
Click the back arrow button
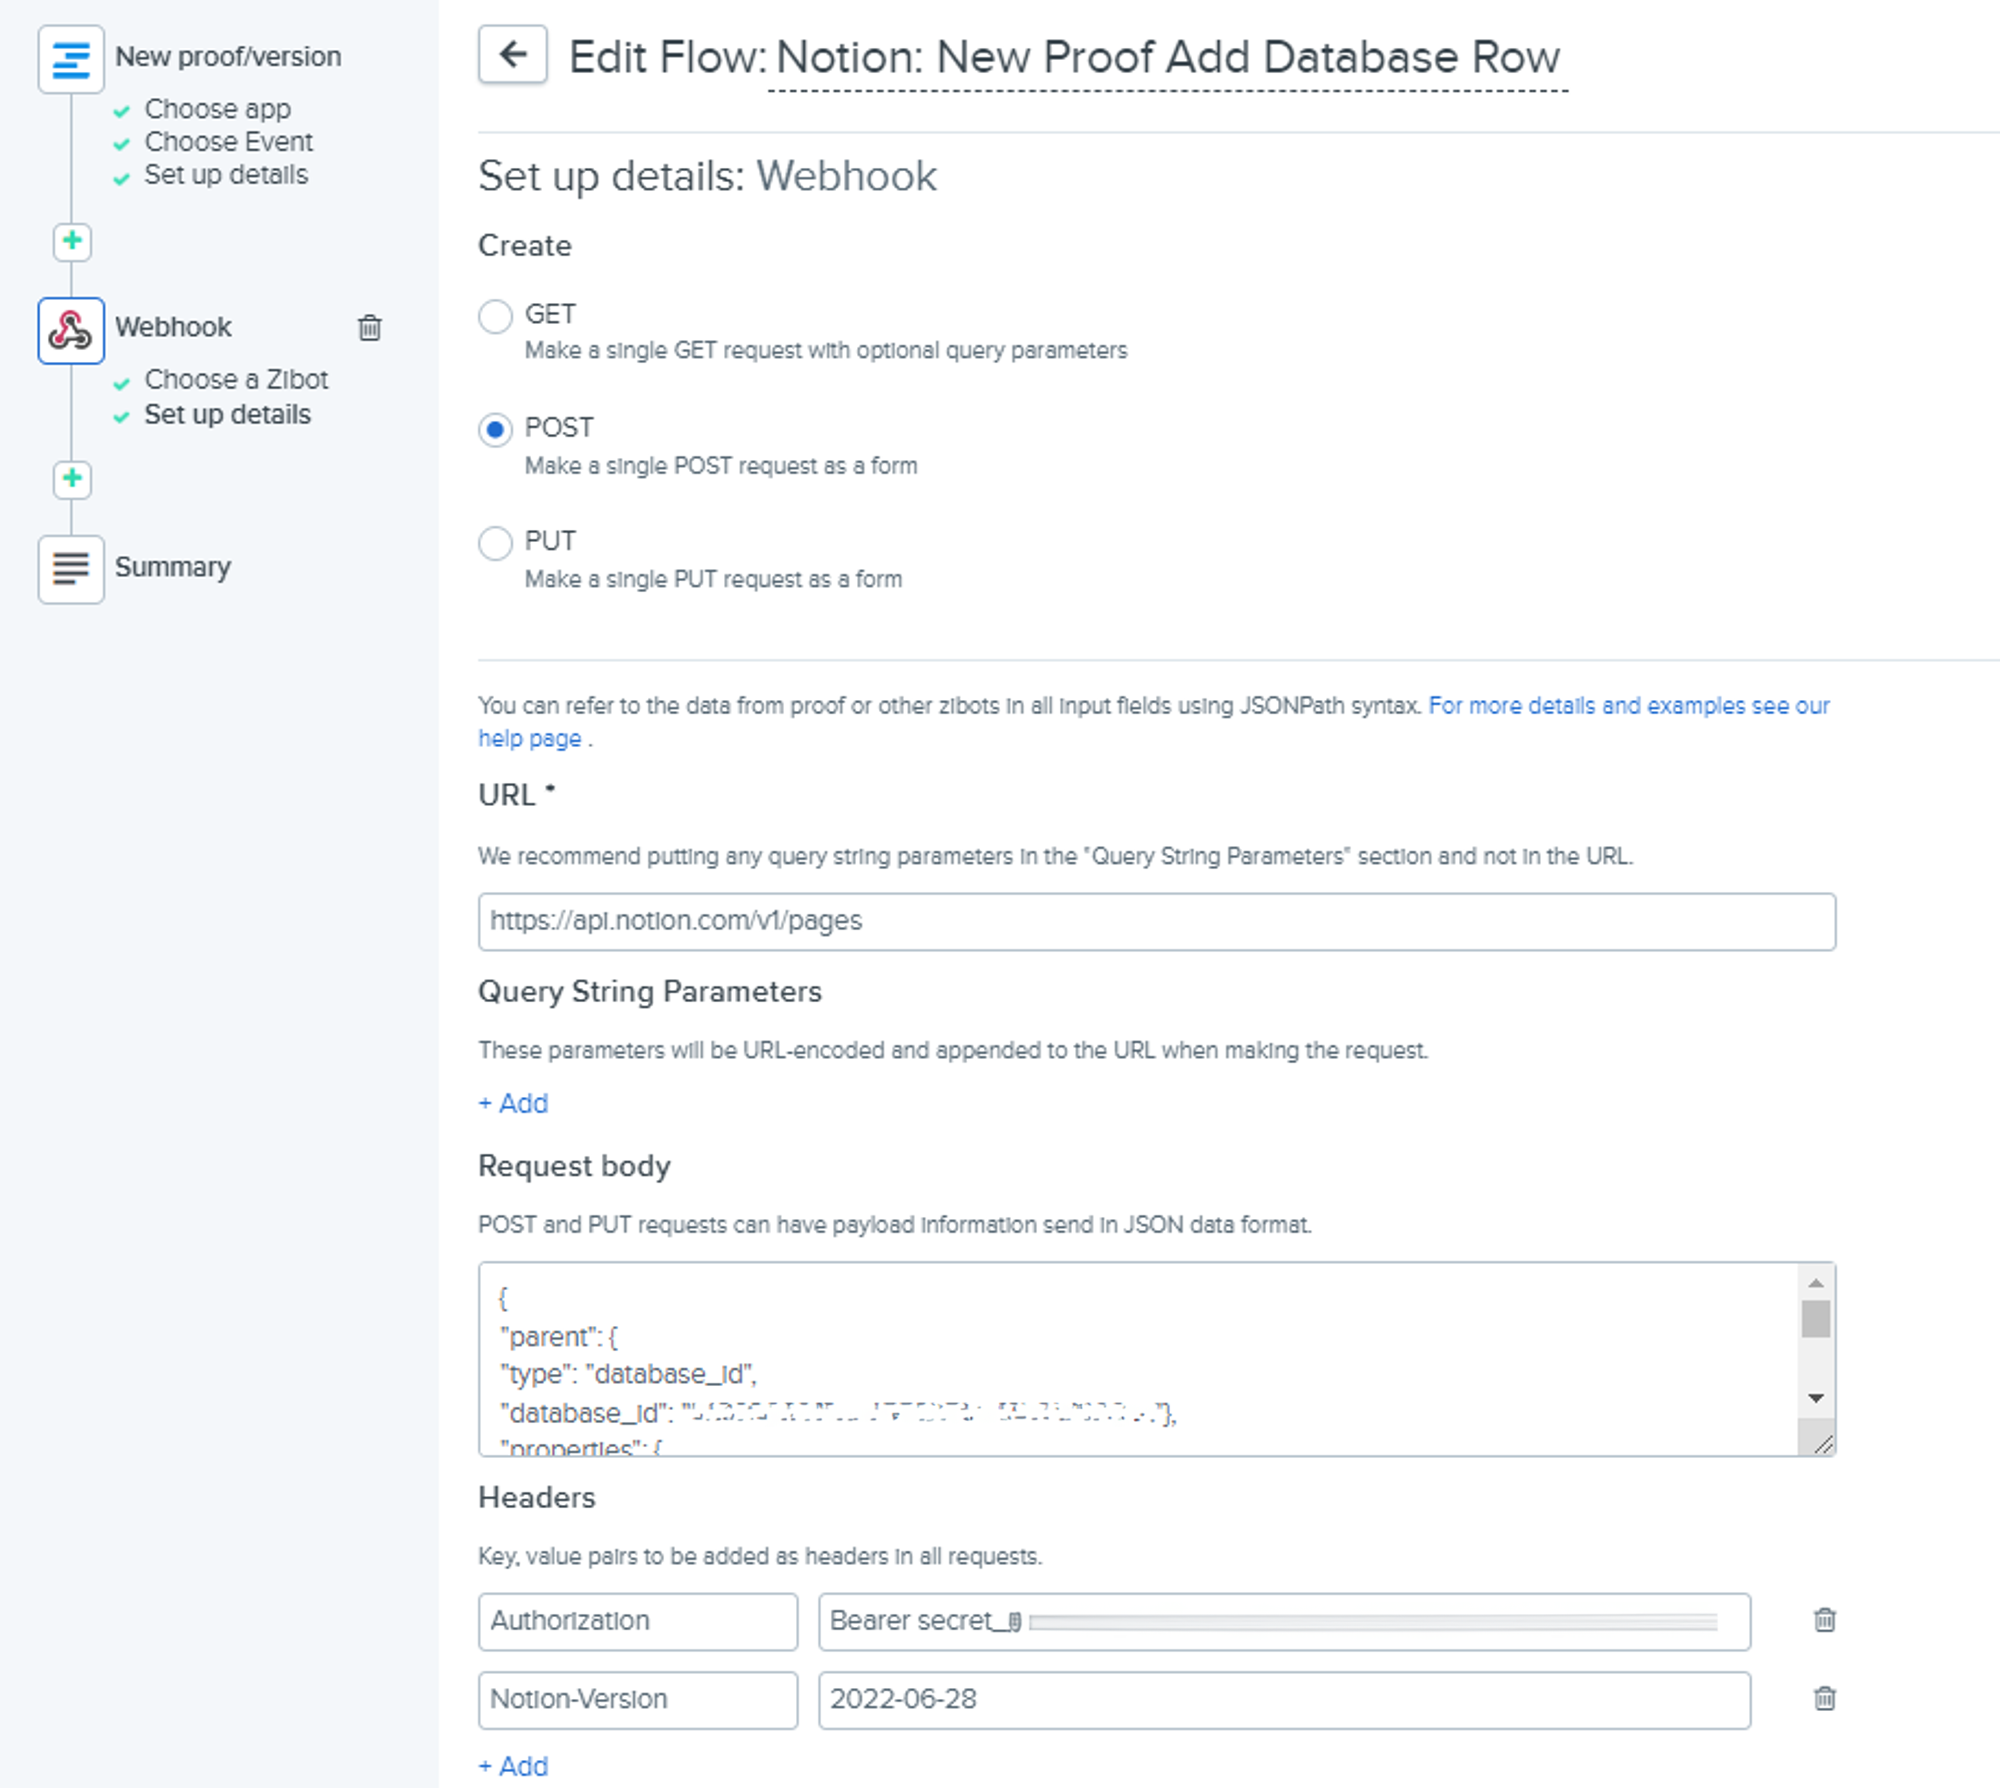tap(512, 54)
